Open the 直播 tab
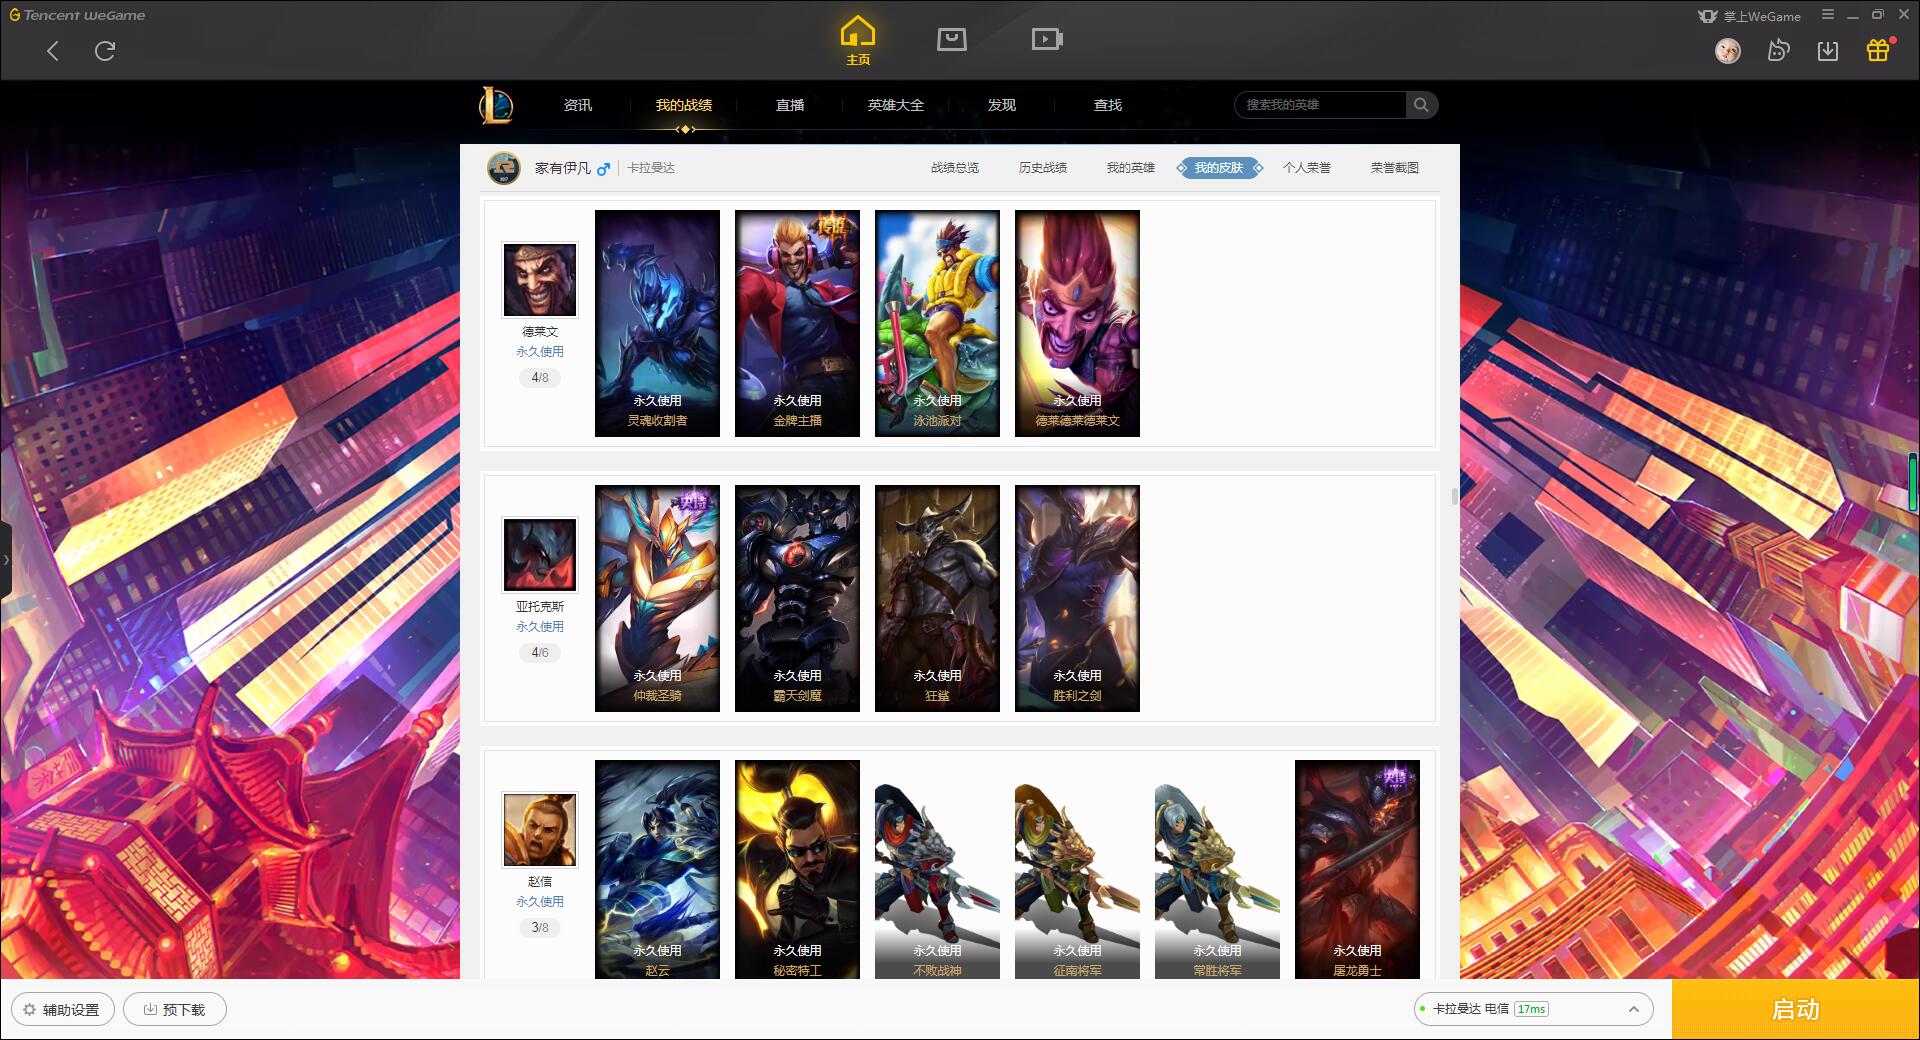 tap(790, 105)
